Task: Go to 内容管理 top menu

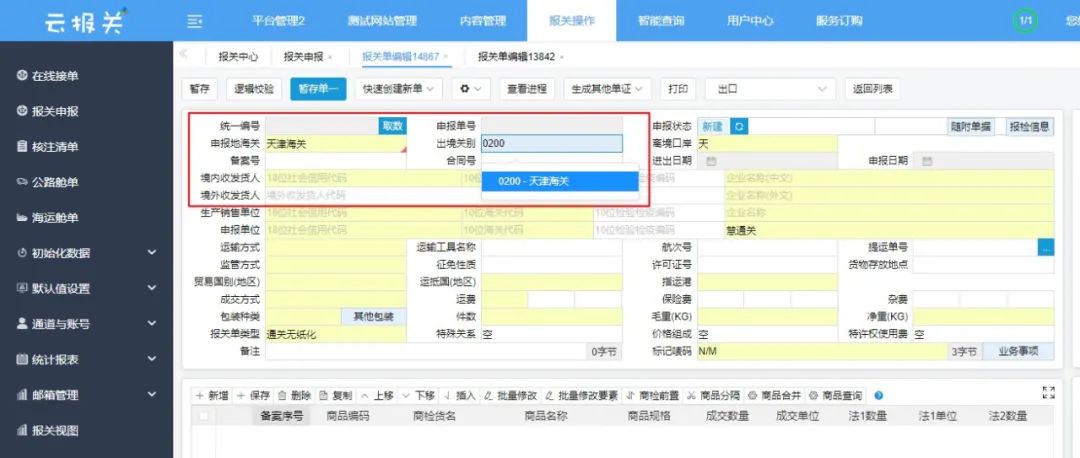Action: pyautogui.click(x=483, y=21)
